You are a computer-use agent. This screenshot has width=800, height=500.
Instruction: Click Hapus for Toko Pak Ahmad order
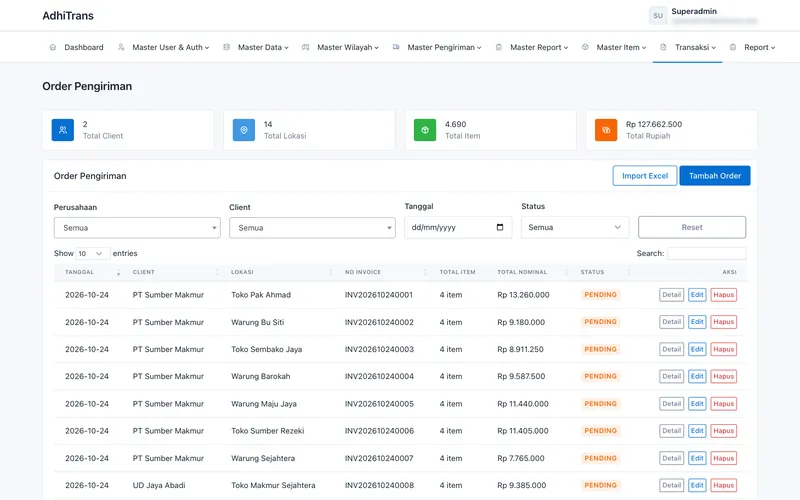click(723, 294)
